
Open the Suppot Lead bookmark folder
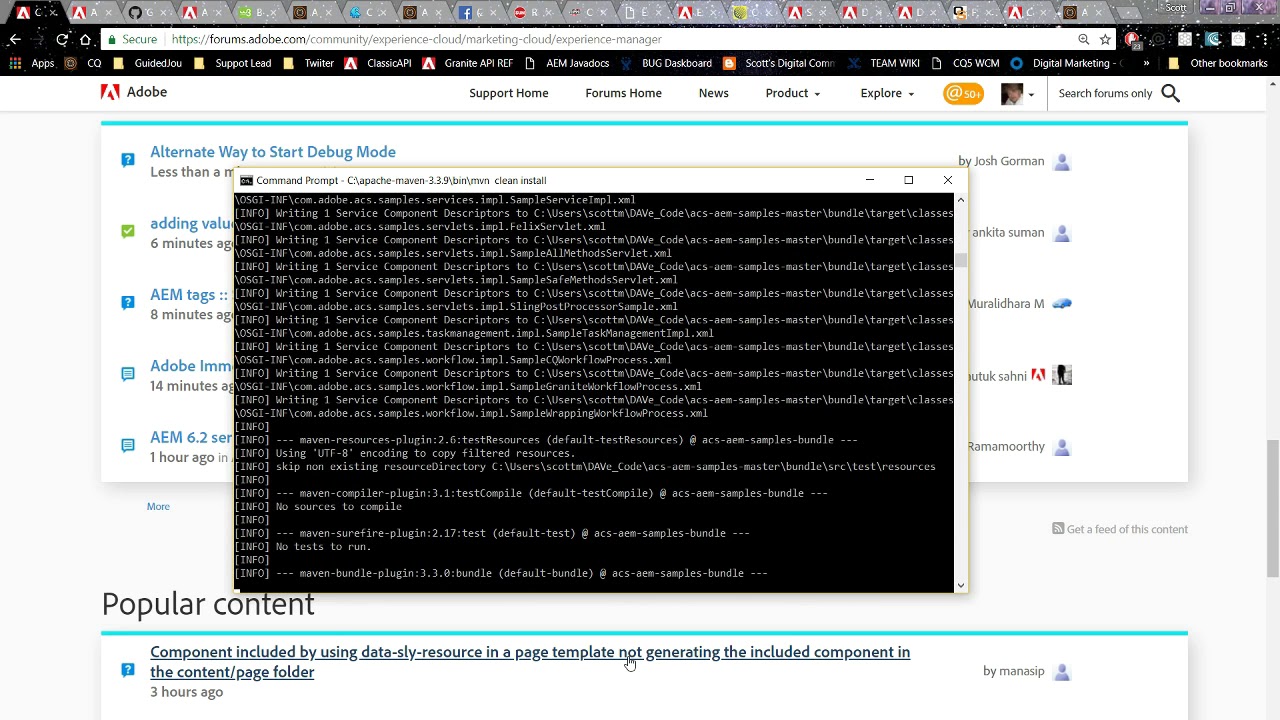coord(233,63)
